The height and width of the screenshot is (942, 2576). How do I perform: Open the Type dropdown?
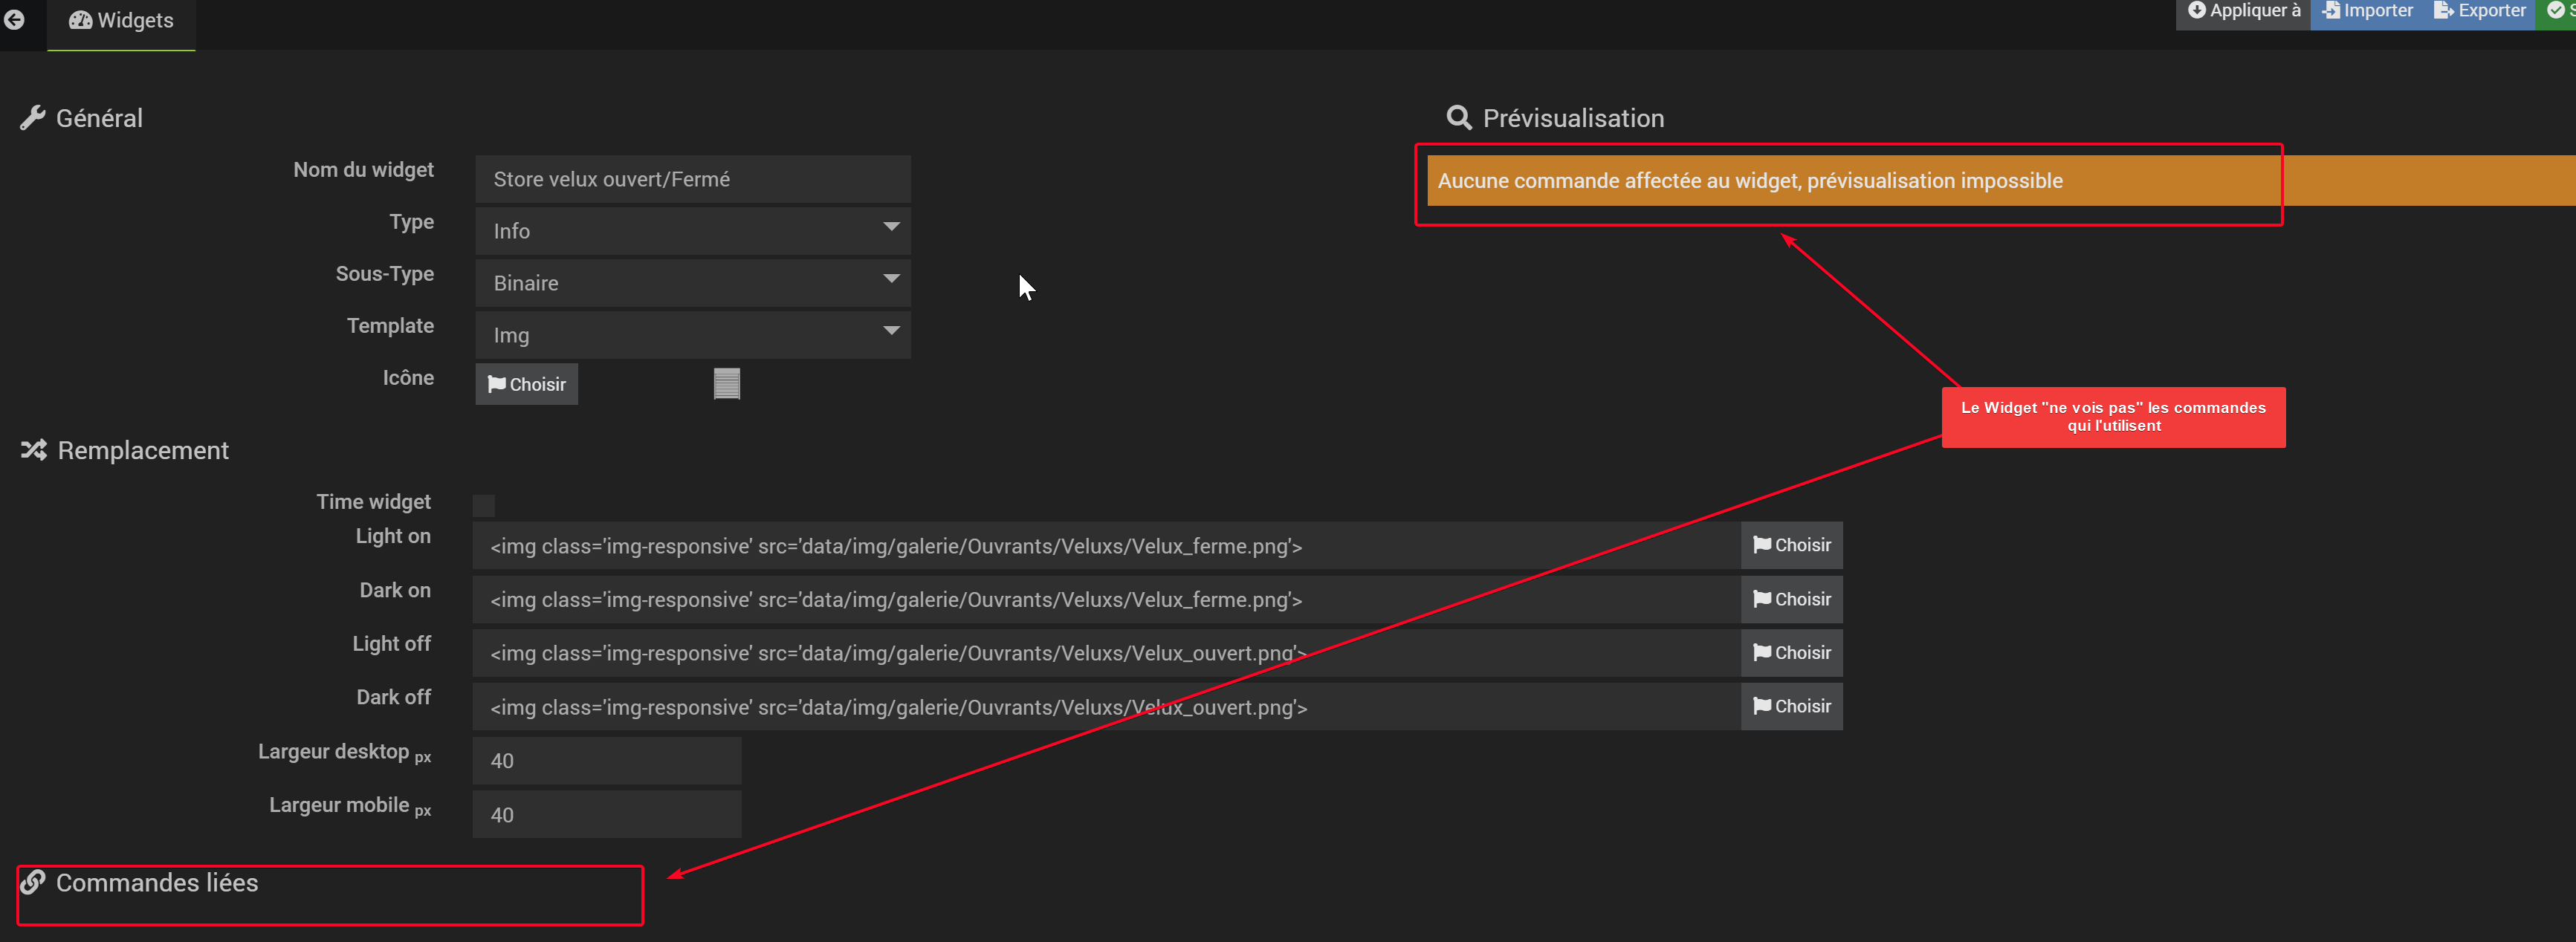(692, 231)
